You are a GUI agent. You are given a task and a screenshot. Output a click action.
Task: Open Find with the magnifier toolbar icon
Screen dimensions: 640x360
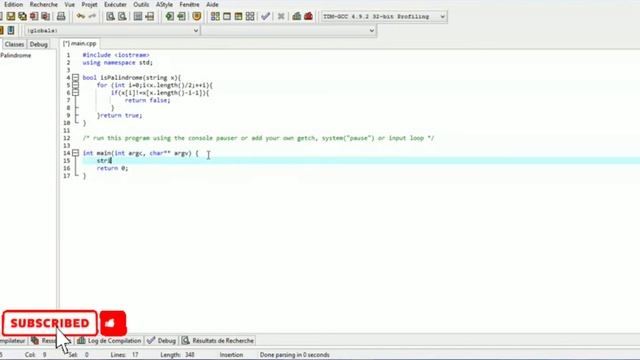(111, 16)
